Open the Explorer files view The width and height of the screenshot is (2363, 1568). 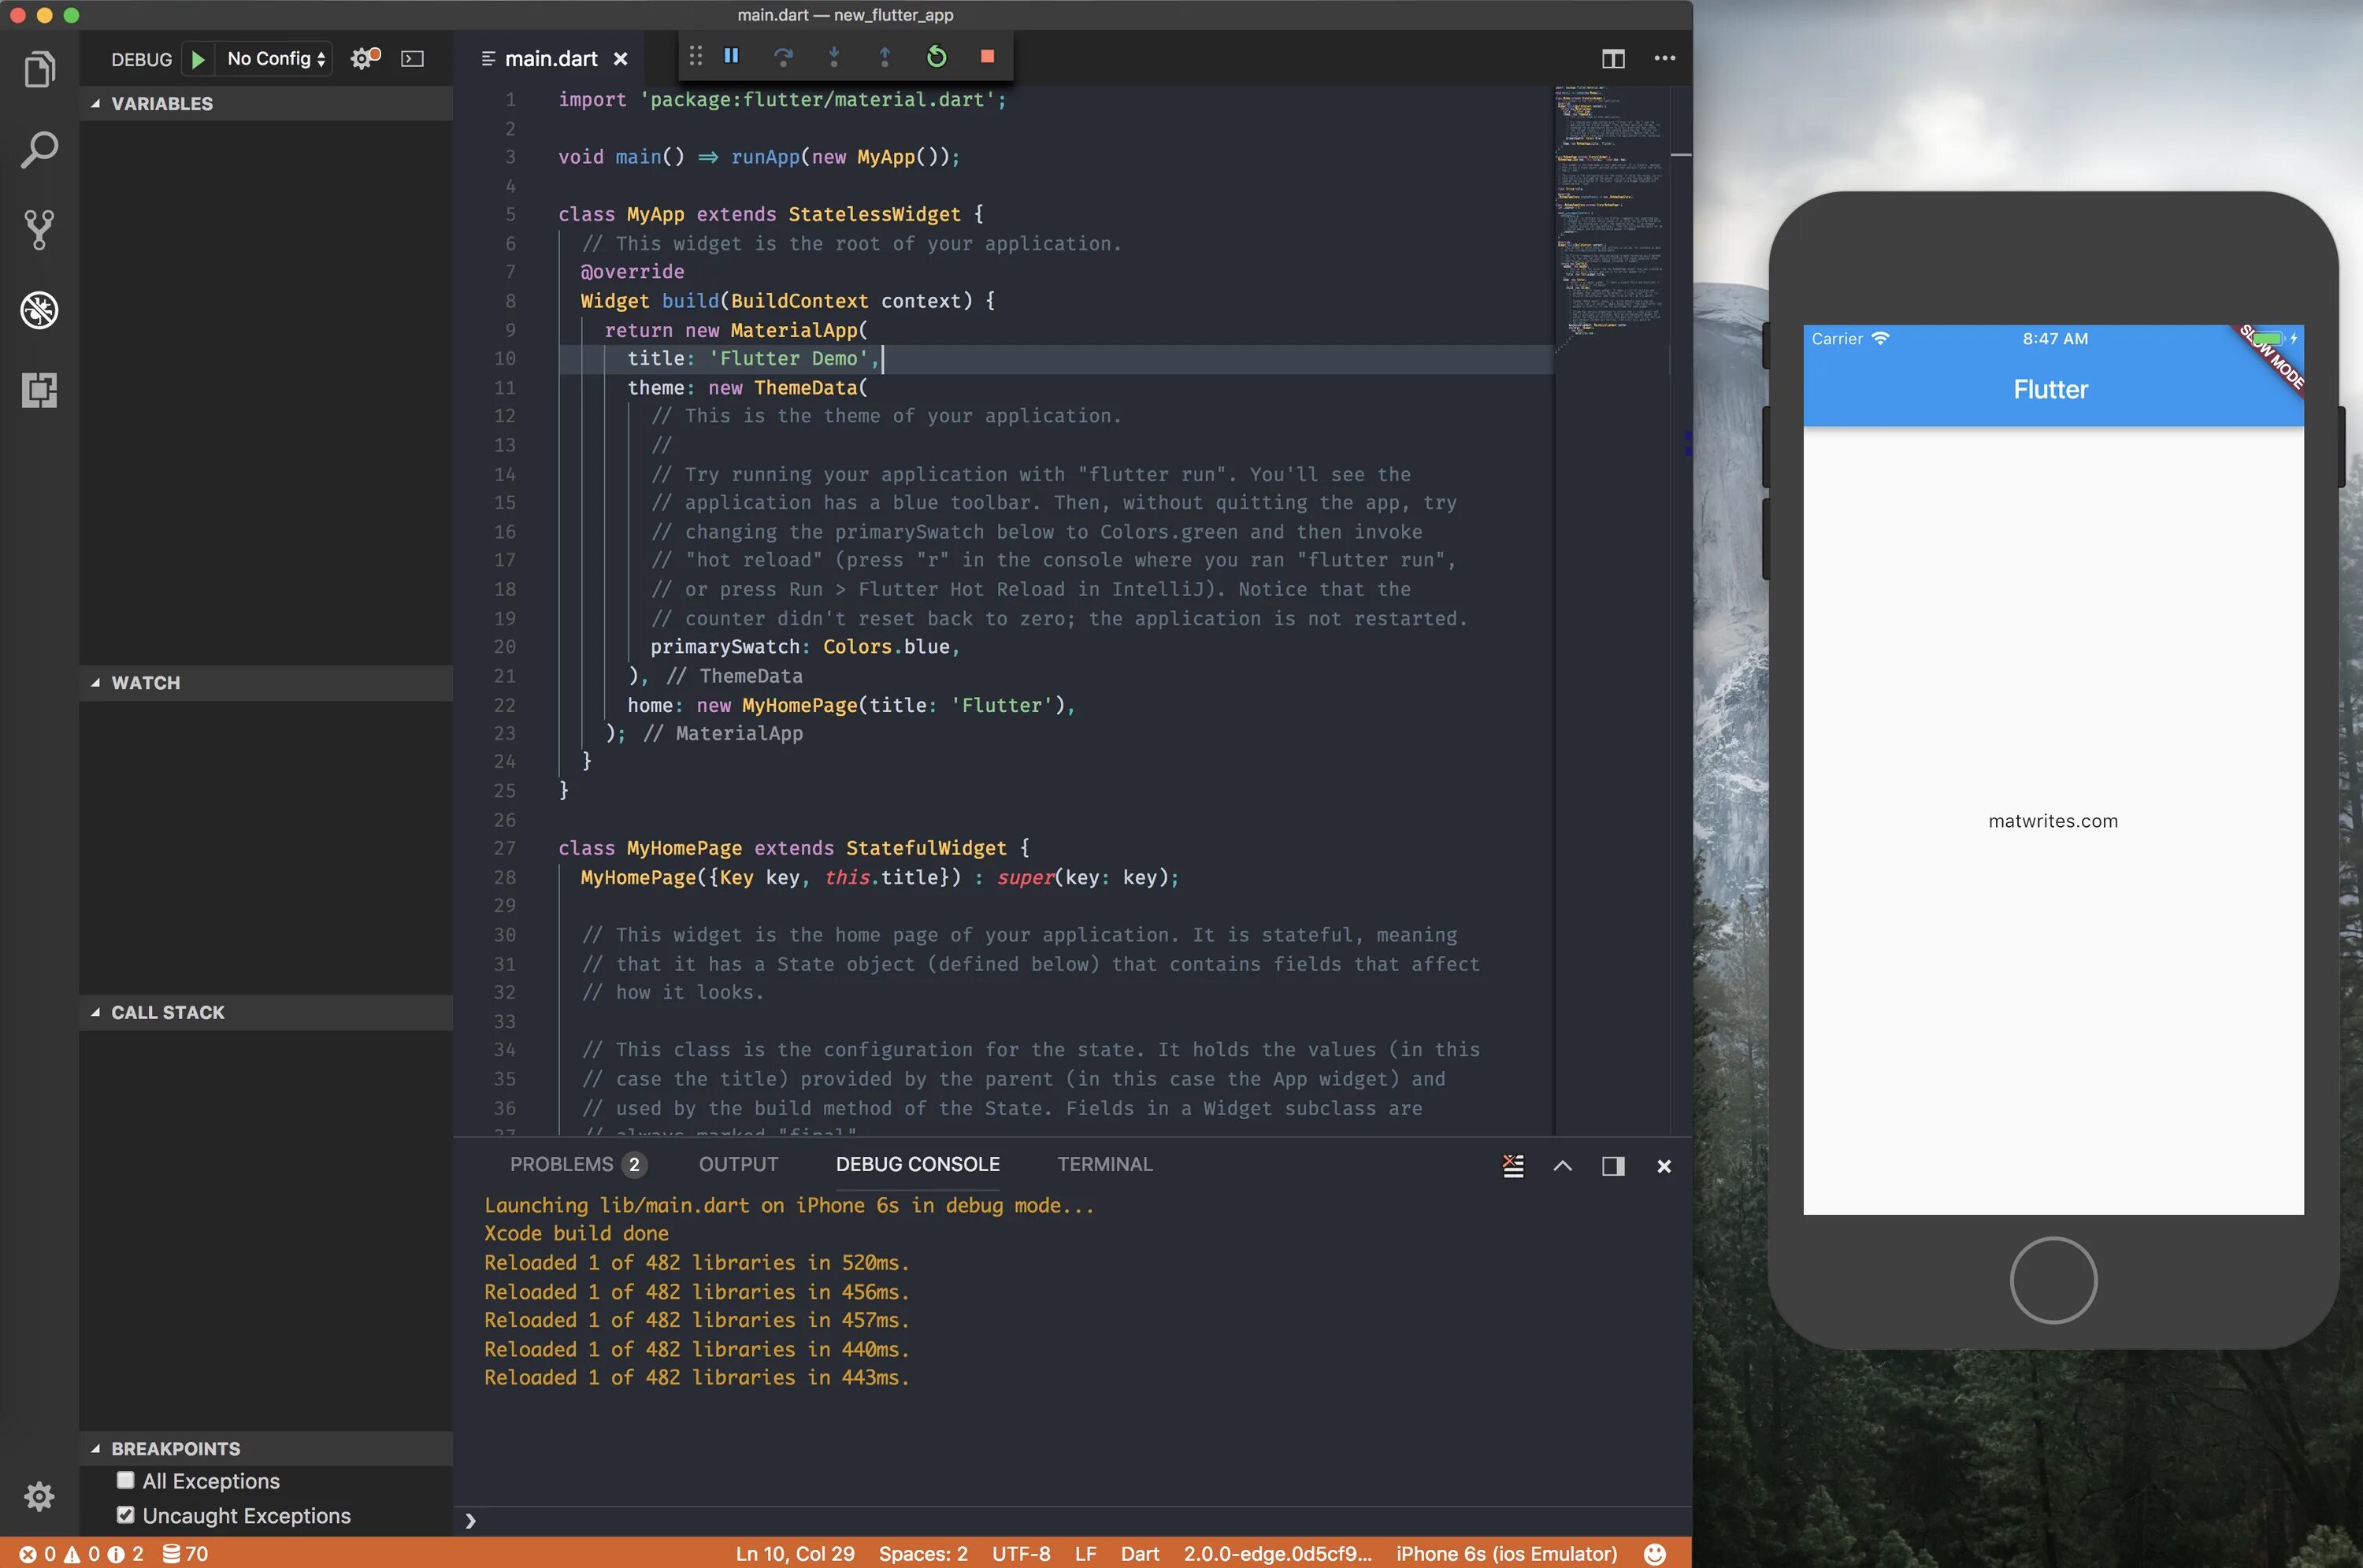pyautogui.click(x=39, y=69)
